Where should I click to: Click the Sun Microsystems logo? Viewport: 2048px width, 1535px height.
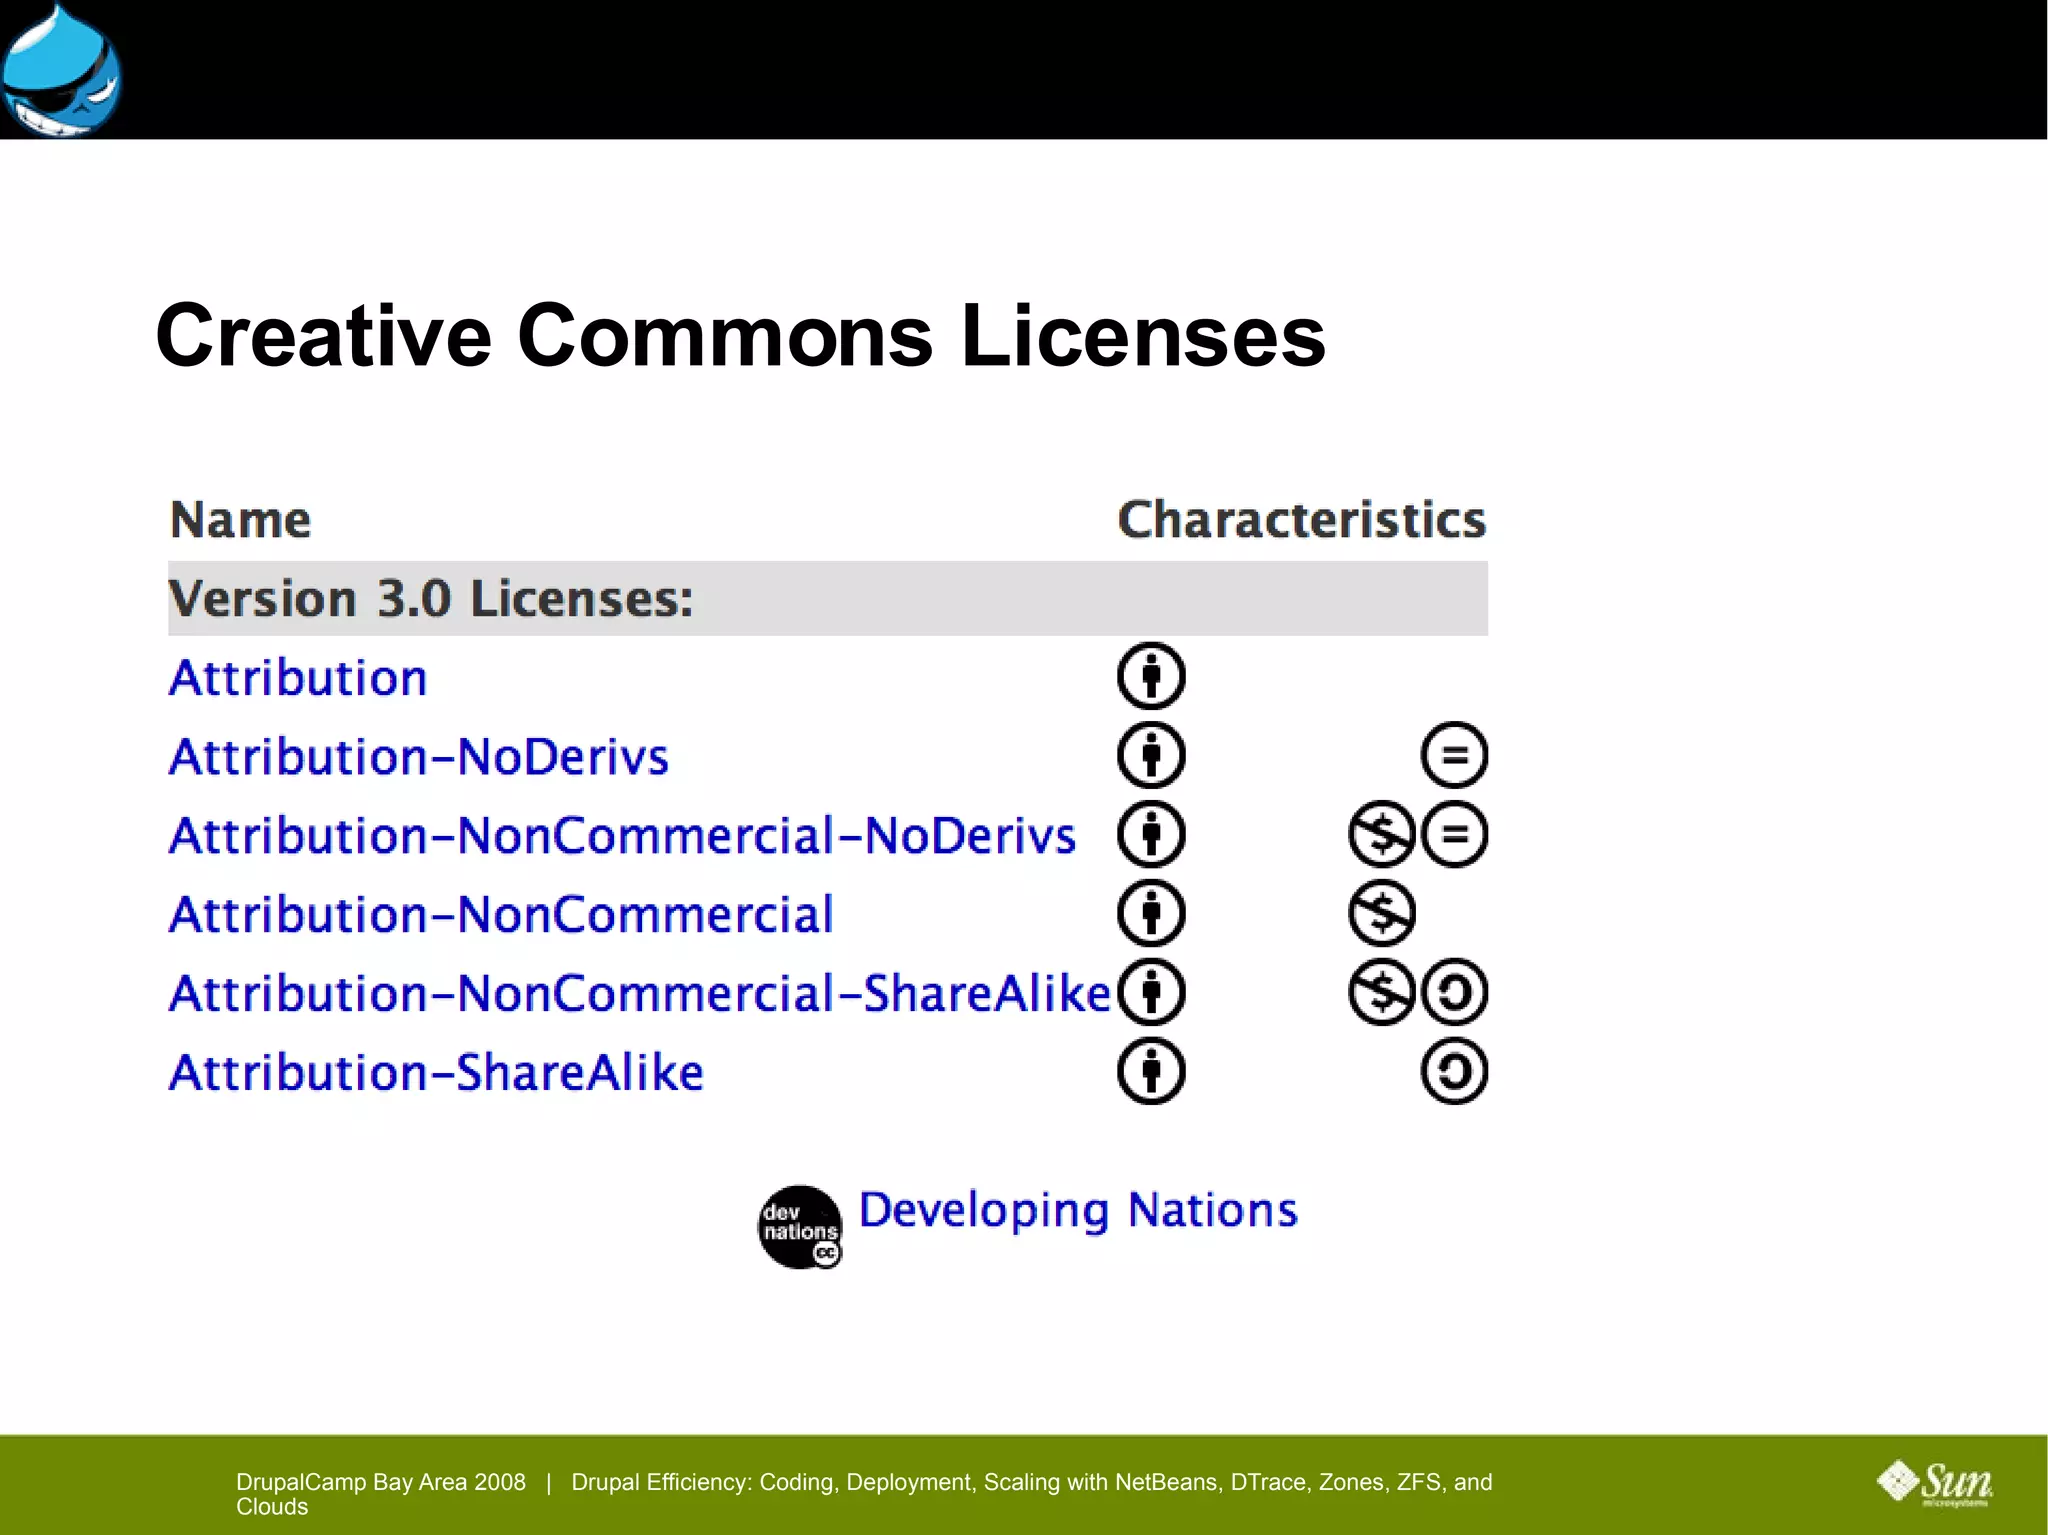click(1935, 1483)
